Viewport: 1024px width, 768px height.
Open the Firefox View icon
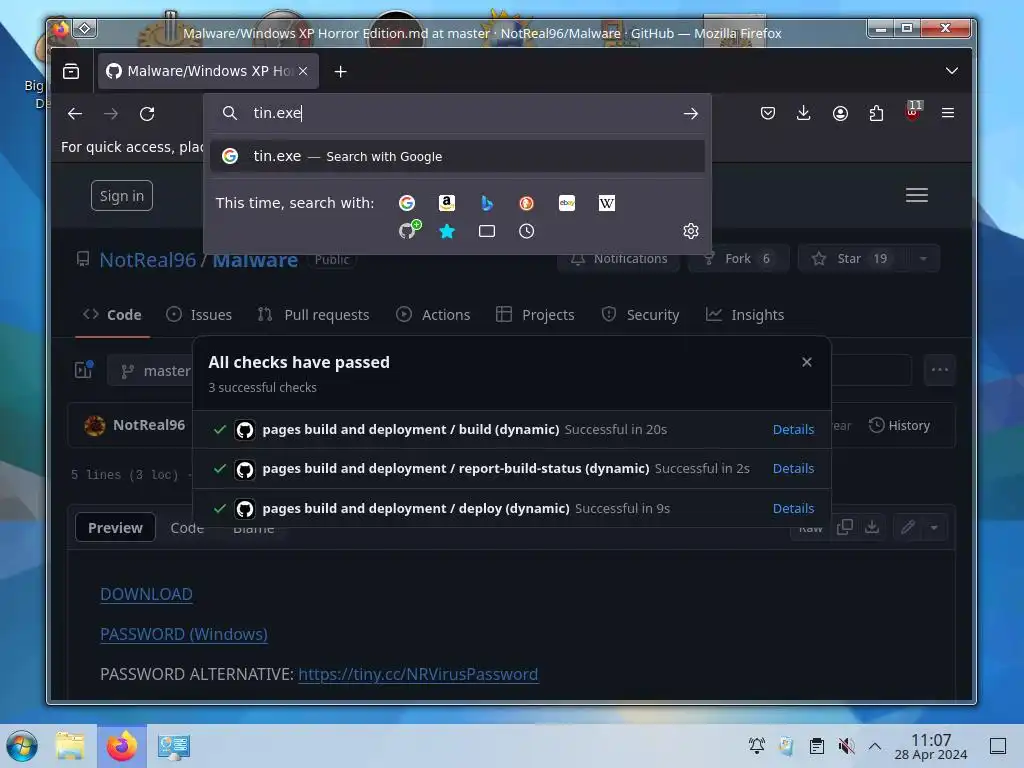coord(71,71)
